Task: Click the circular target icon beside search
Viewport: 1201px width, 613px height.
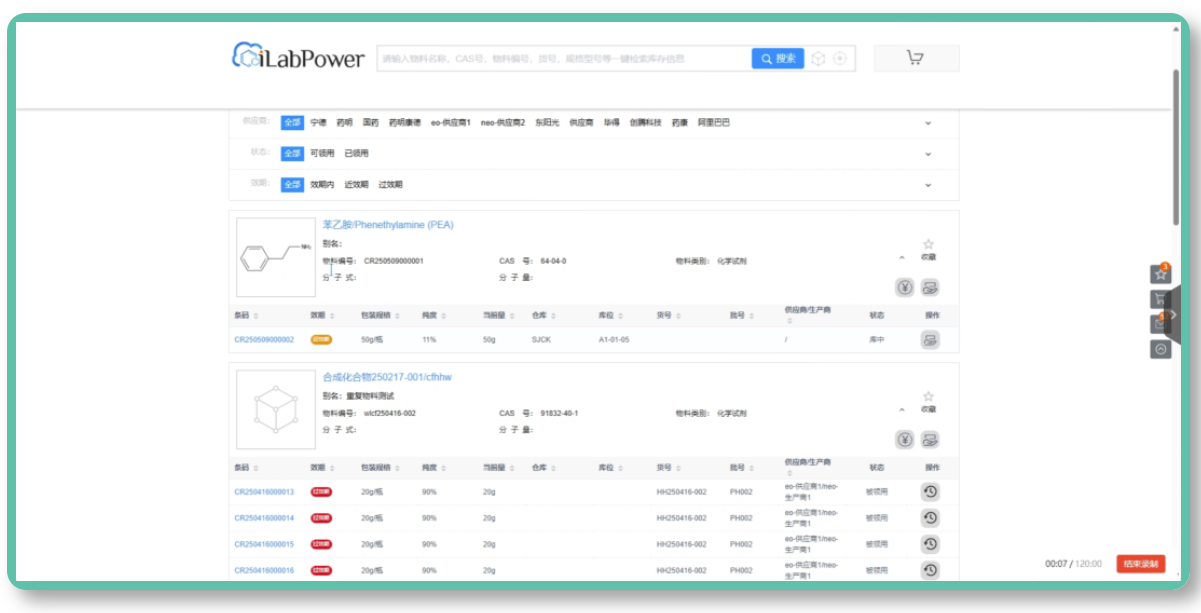Action: (840, 59)
